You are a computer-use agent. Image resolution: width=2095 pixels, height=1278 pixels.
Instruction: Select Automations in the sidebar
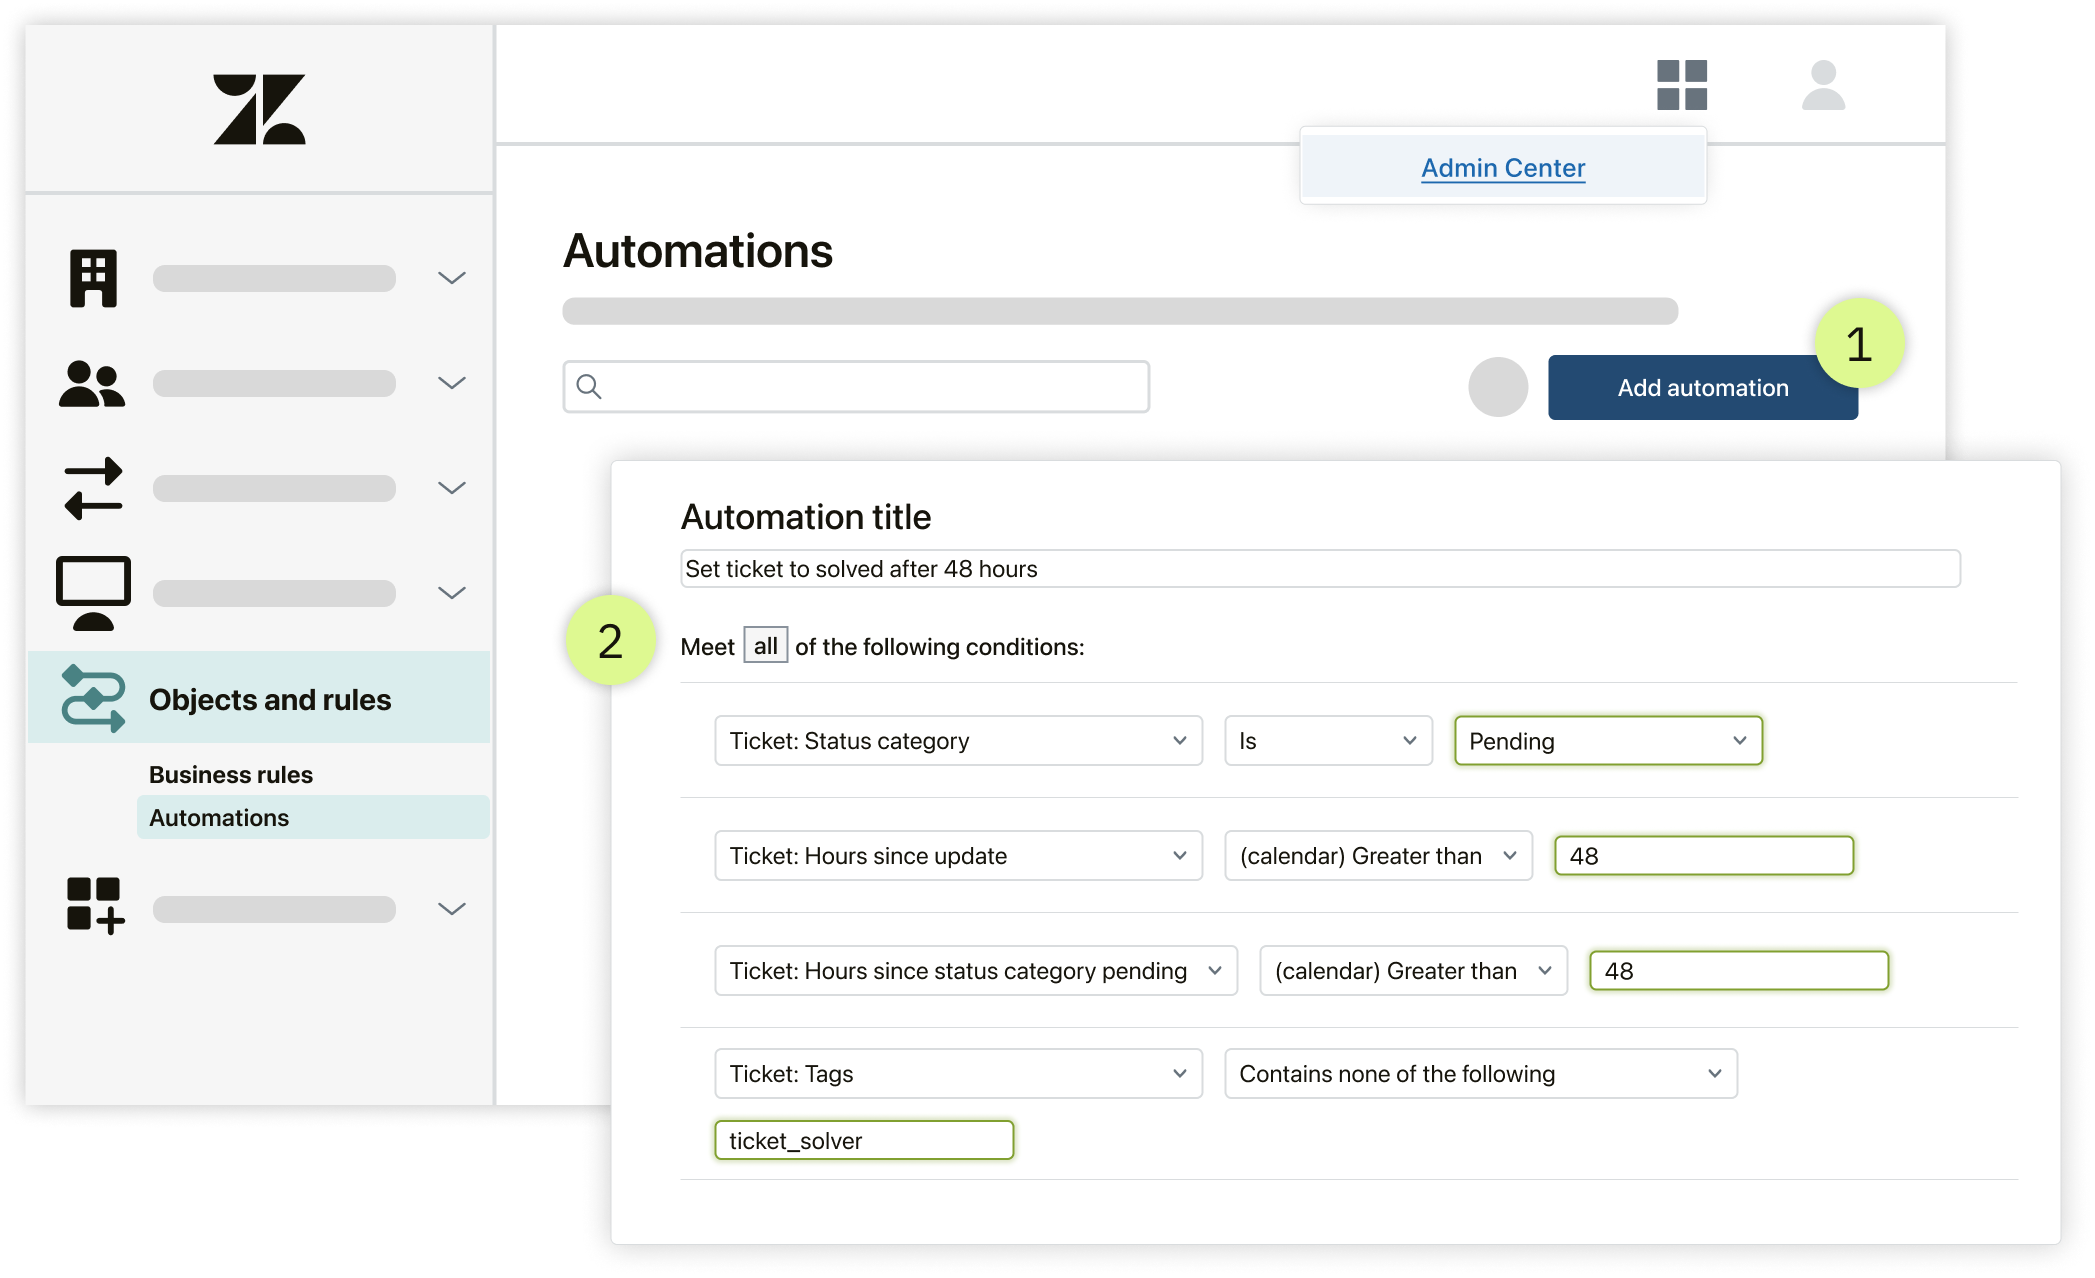coord(219,818)
